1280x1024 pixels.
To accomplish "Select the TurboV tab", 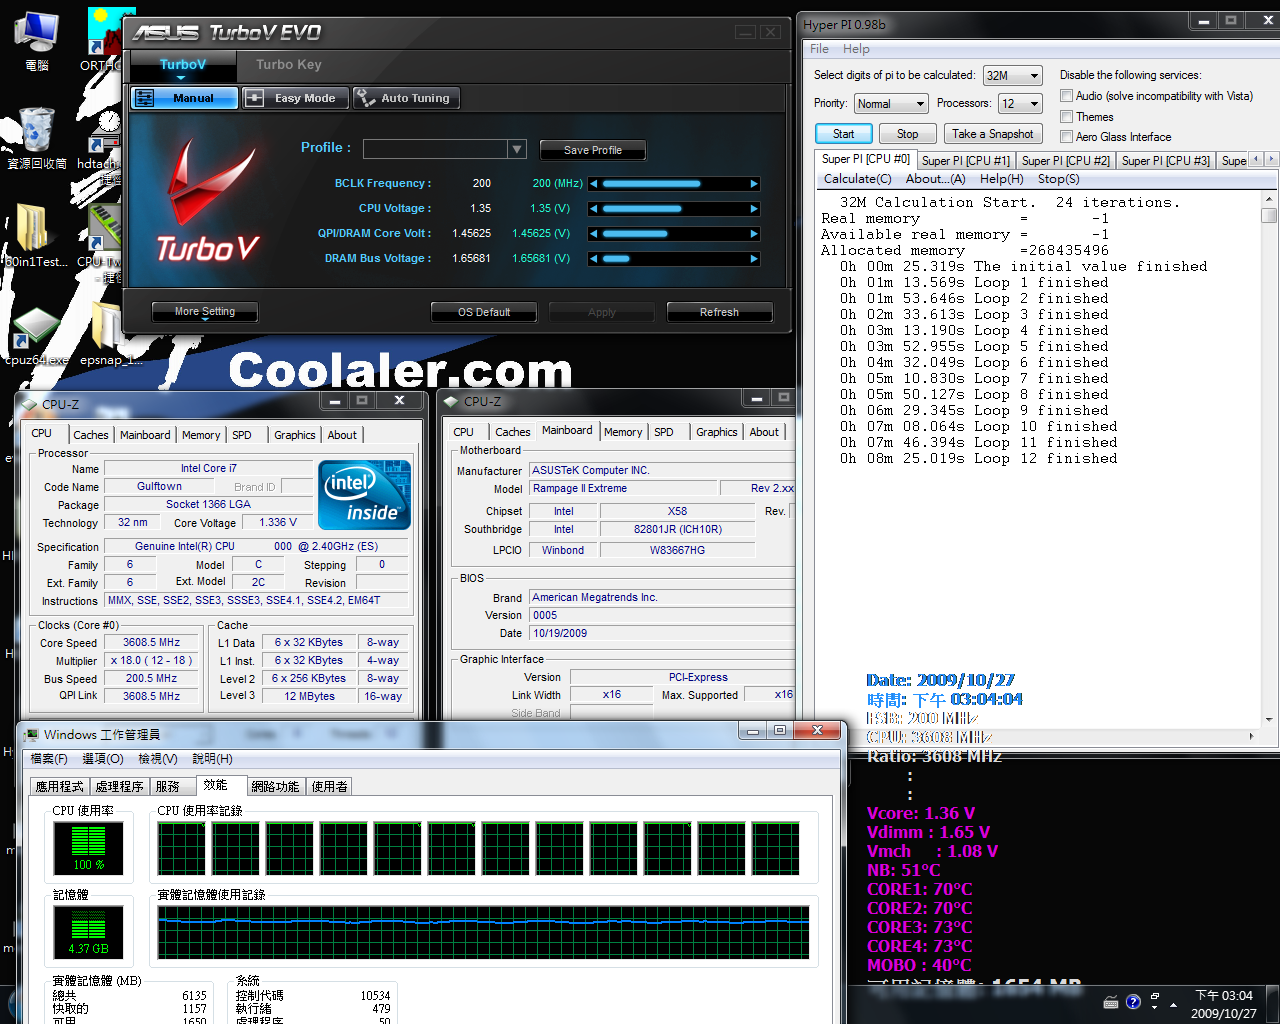I will (x=183, y=65).
